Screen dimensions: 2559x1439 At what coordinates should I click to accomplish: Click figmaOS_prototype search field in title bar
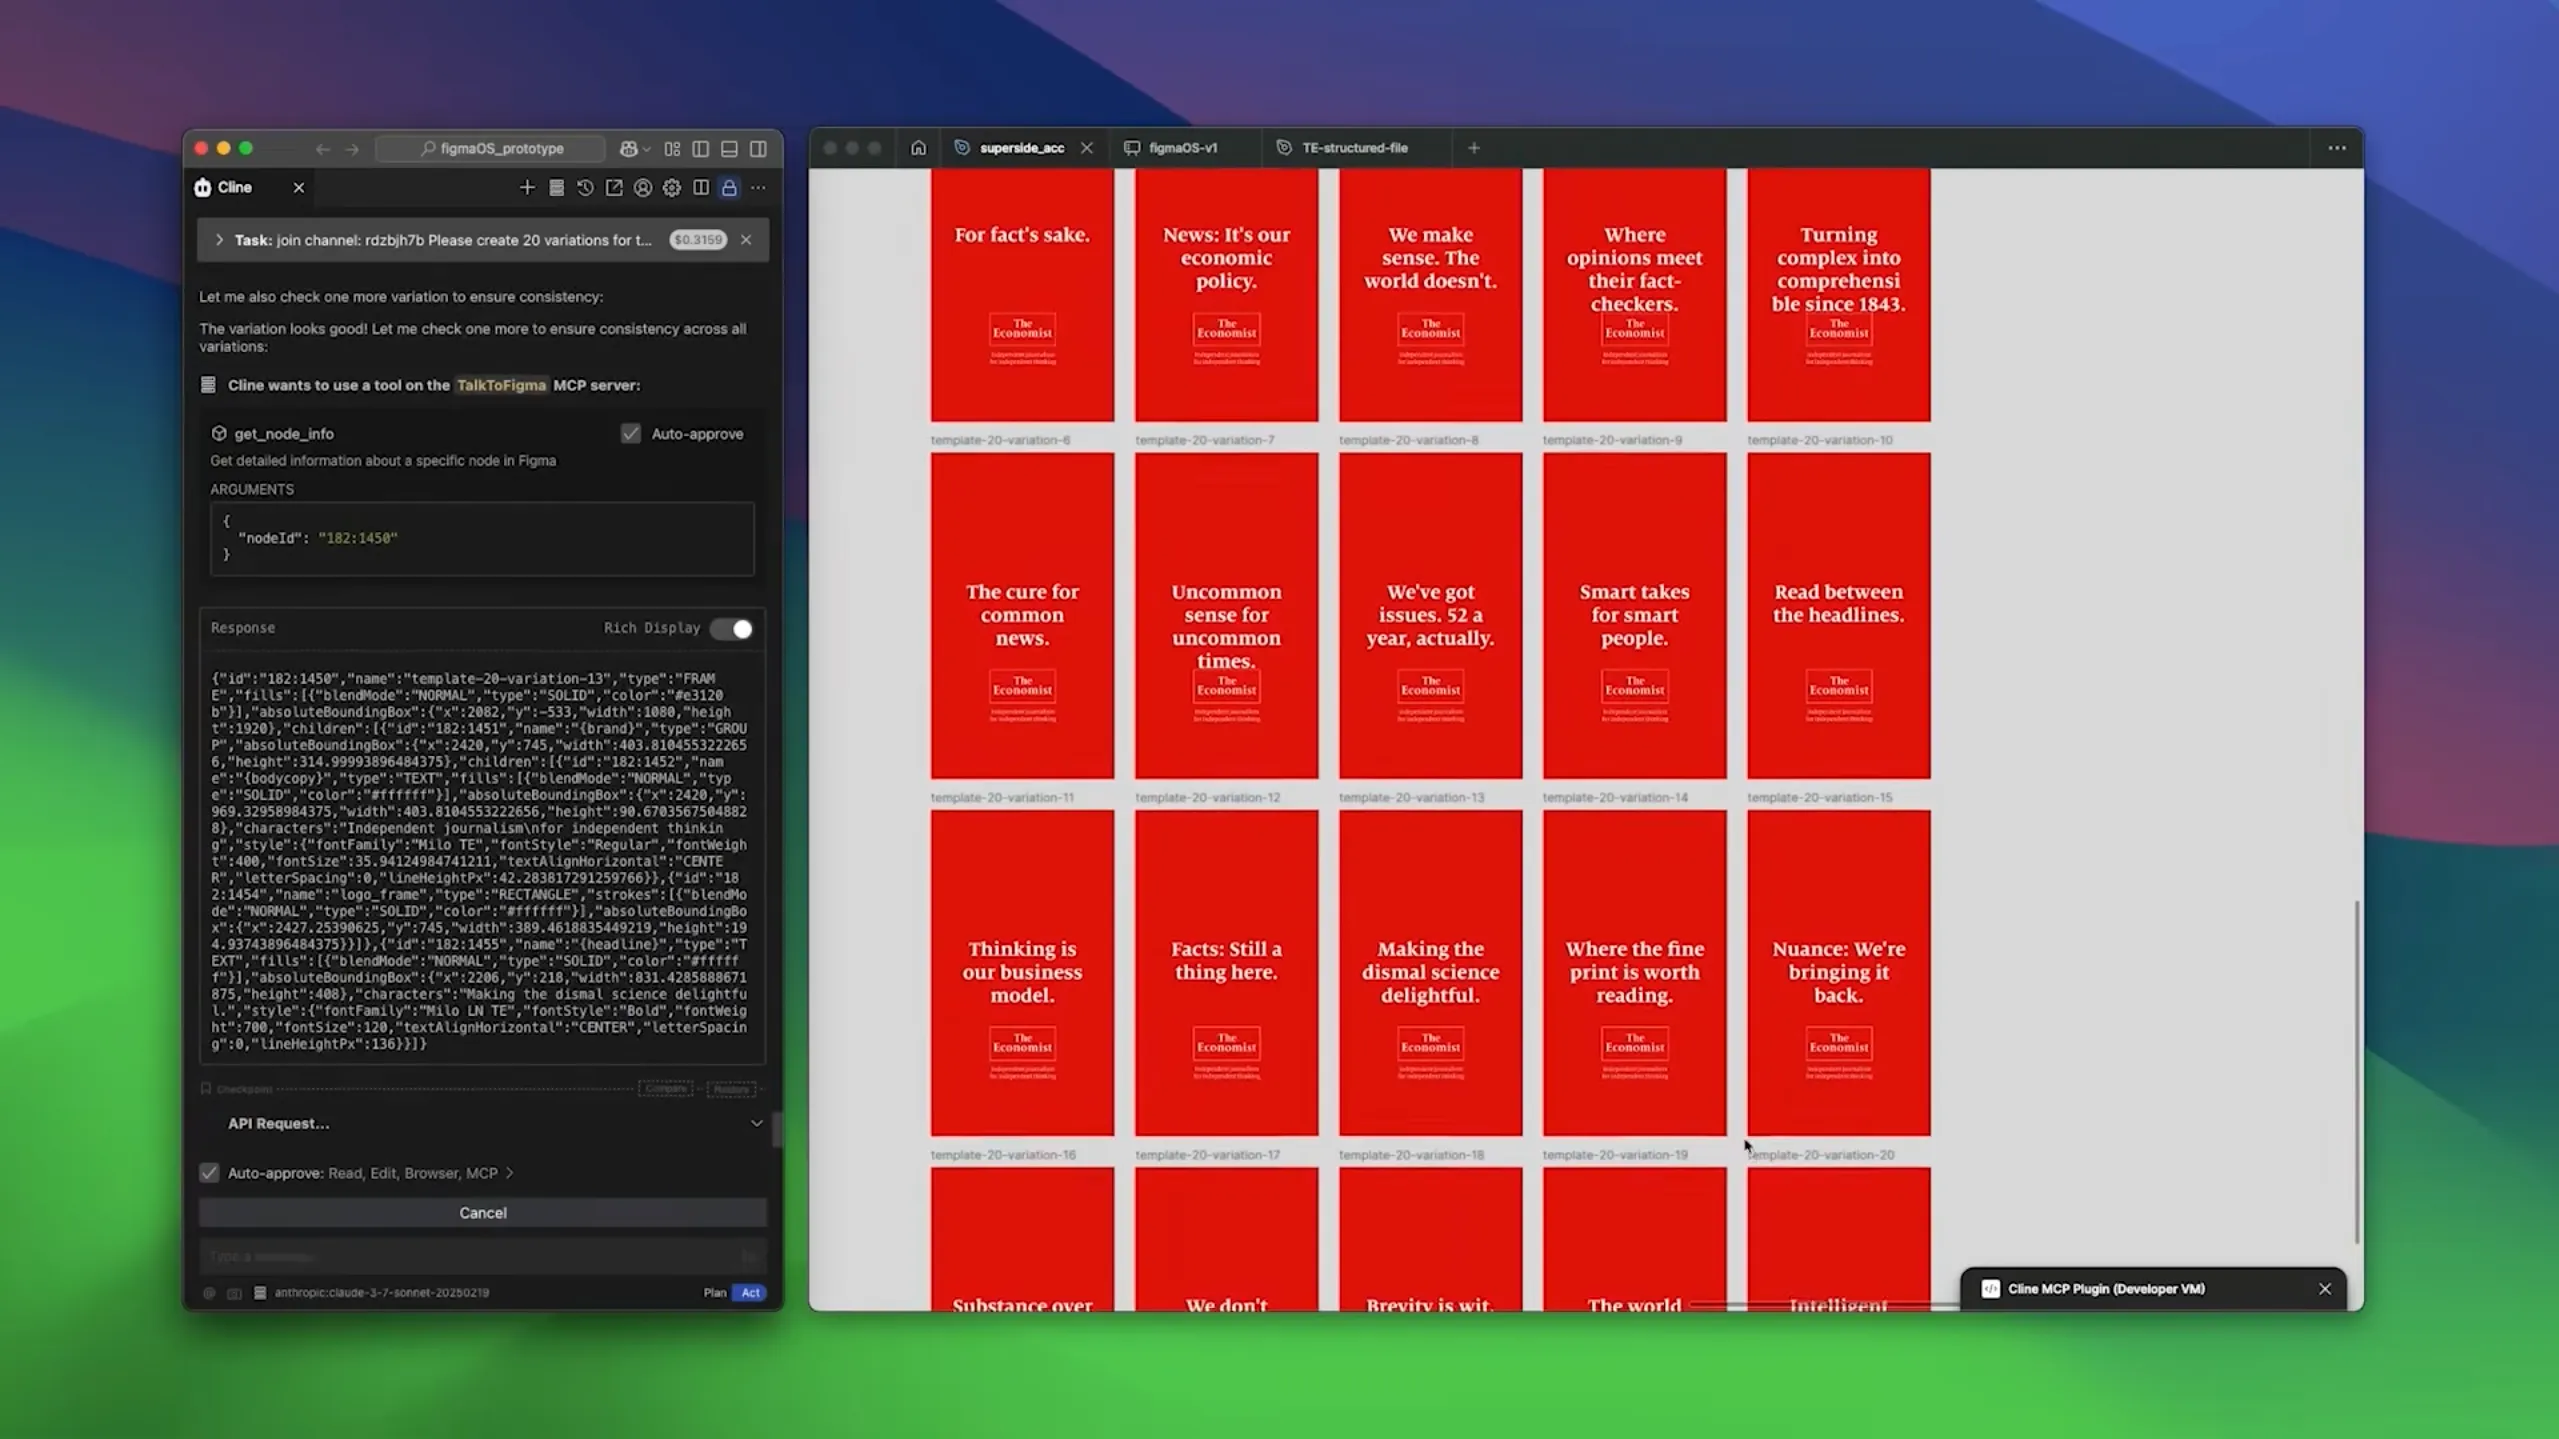pyautogui.click(x=491, y=148)
